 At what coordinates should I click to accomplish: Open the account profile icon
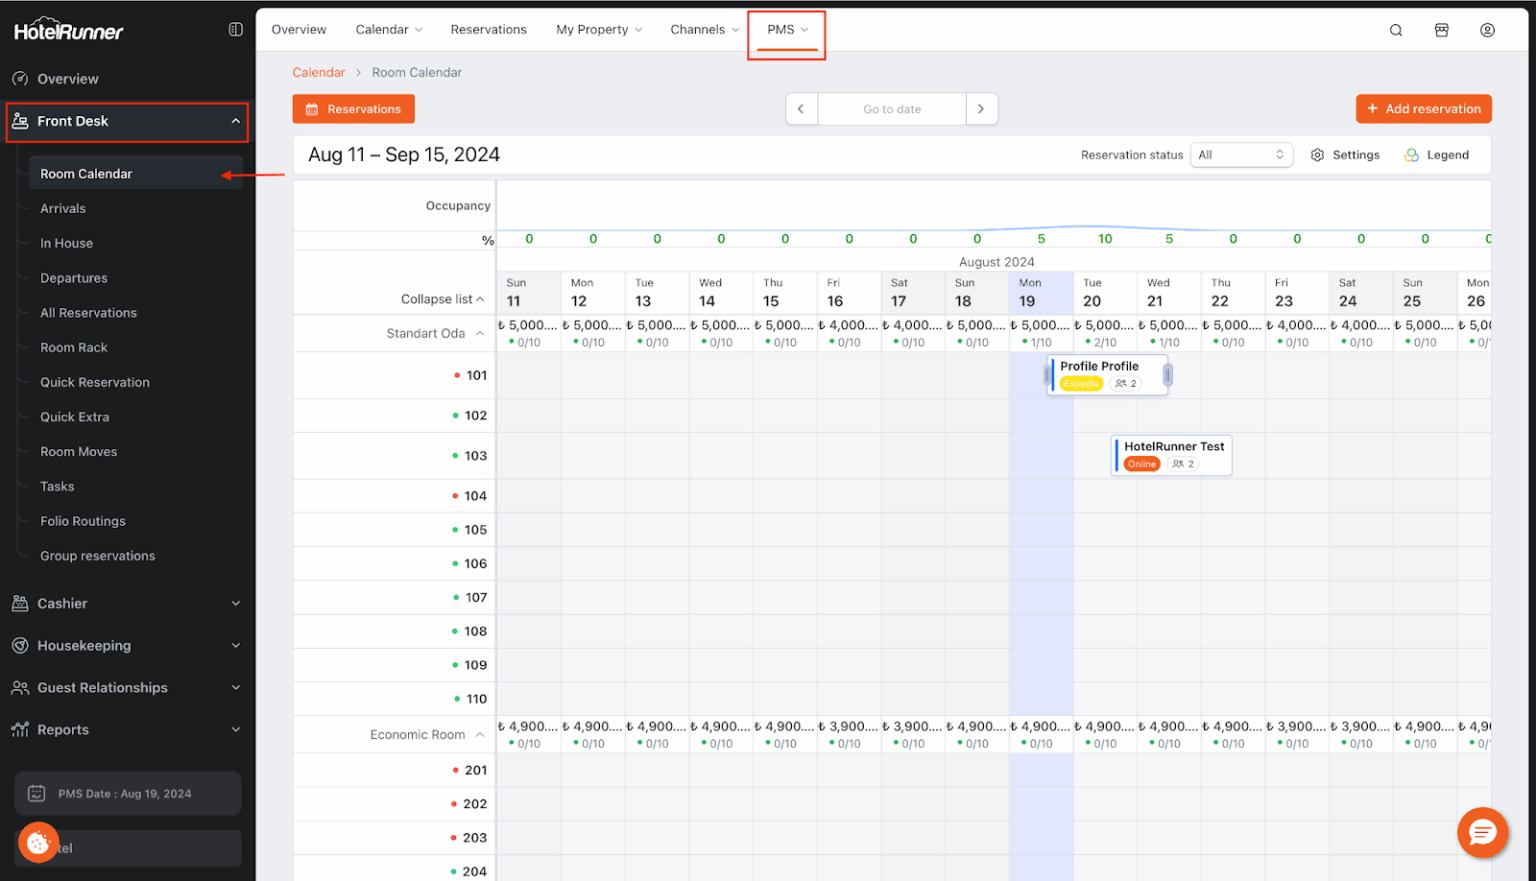tap(1487, 29)
